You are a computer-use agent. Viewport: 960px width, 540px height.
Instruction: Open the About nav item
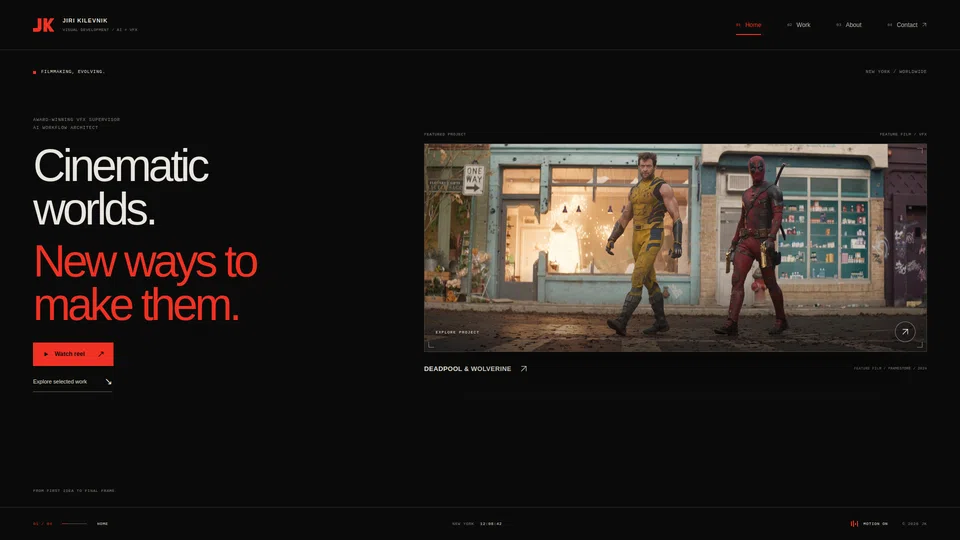click(849, 25)
